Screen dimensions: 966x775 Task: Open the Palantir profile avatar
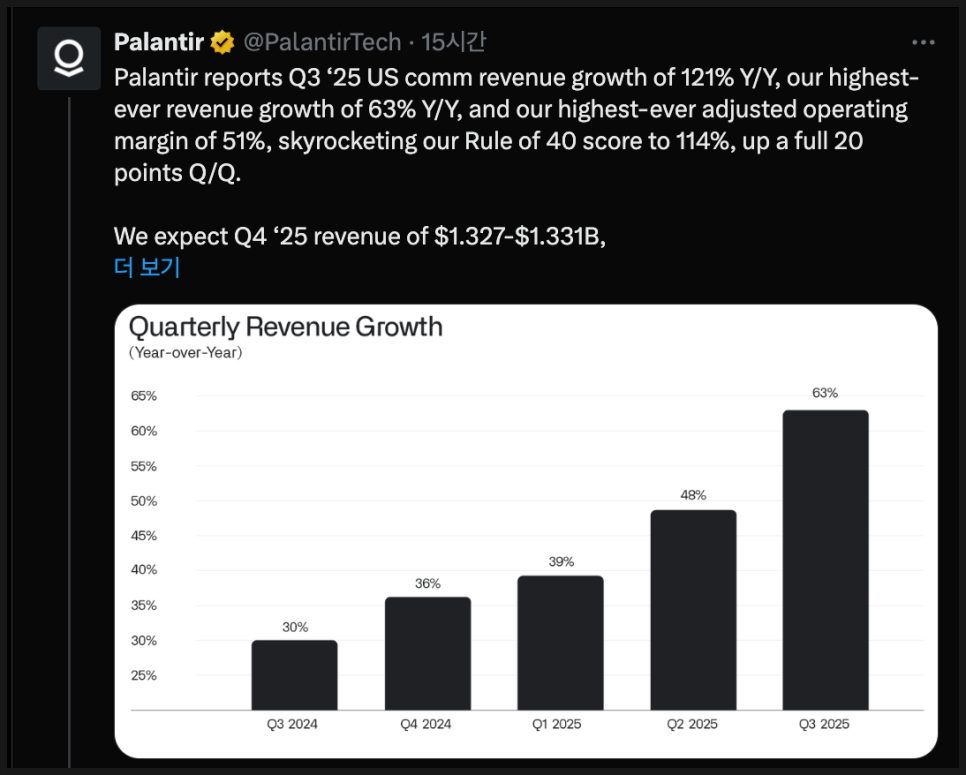tap(69, 59)
